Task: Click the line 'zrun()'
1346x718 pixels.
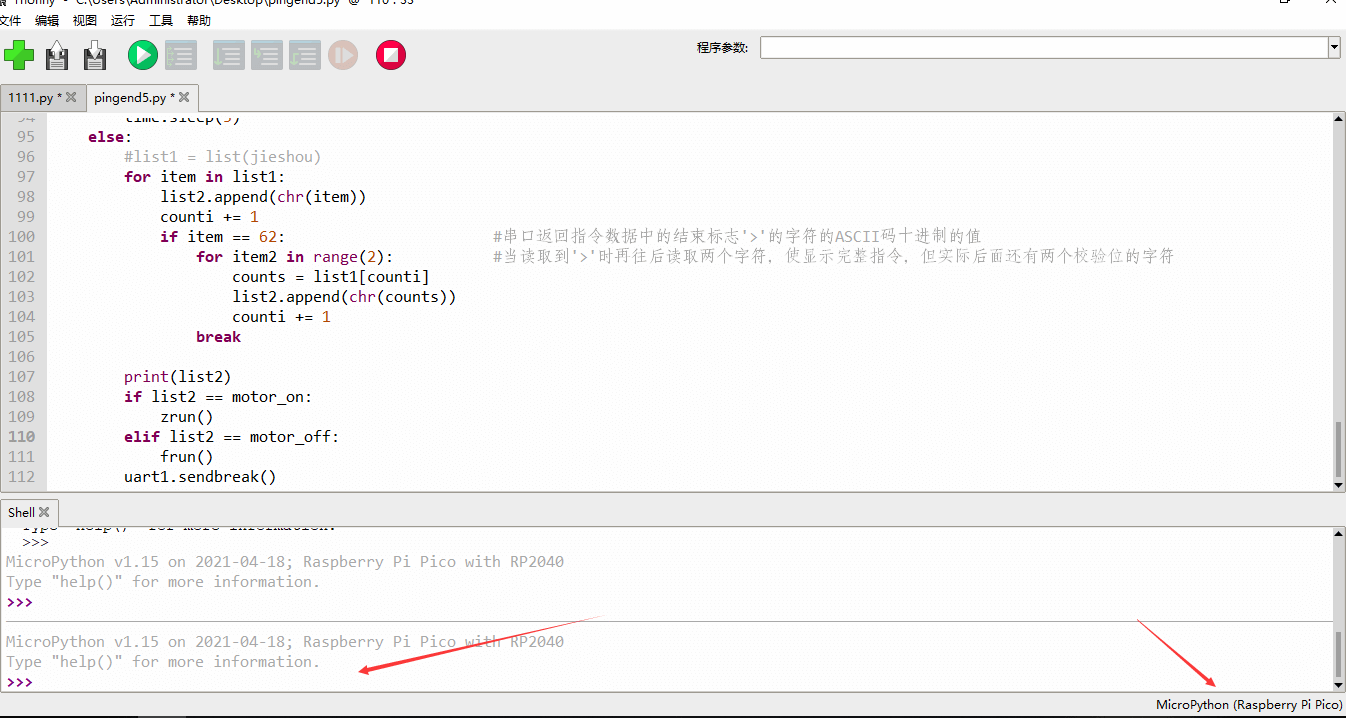Action: click(187, 416)
